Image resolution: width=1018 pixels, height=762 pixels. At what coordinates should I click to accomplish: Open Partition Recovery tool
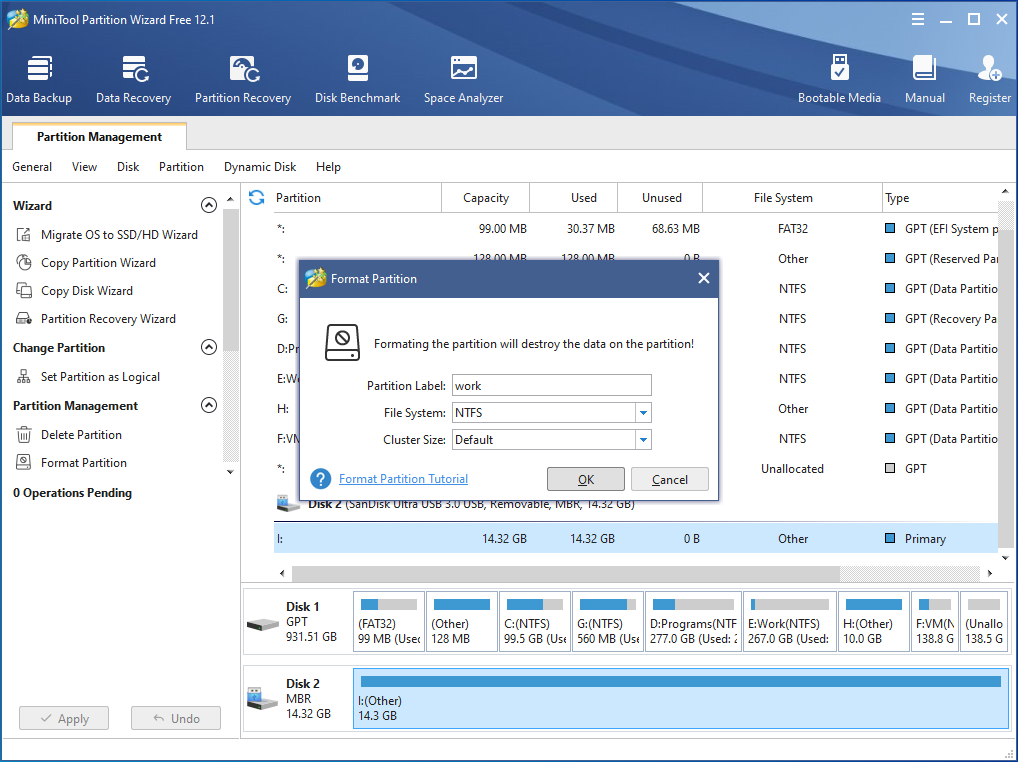(x=243, y=80)
